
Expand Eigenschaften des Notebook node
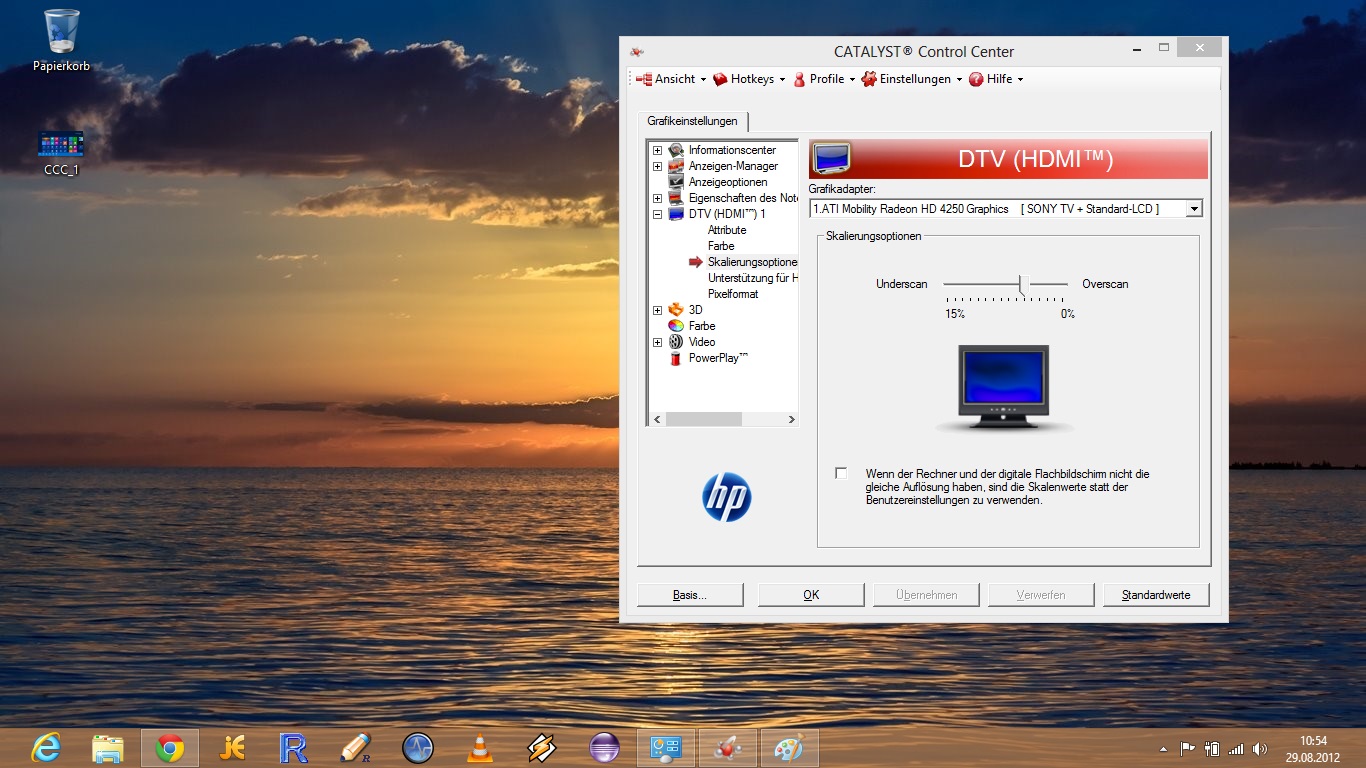[657, 198]
